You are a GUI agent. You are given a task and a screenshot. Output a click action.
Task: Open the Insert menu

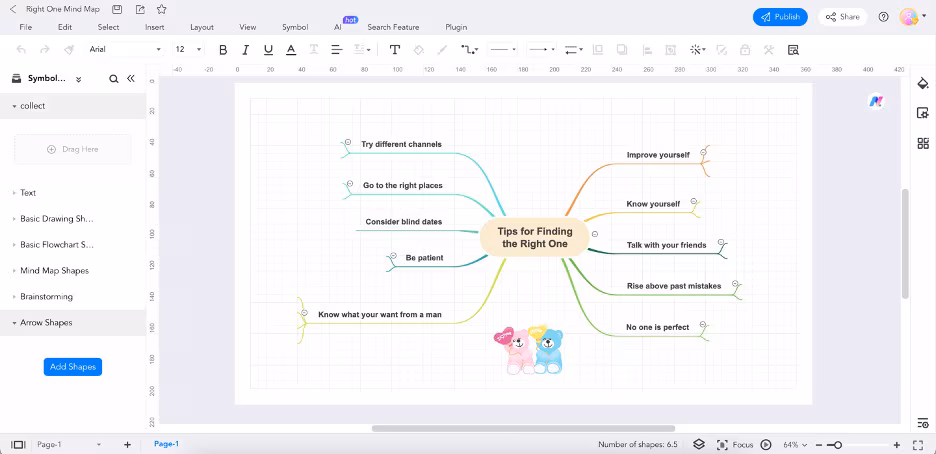point(155,27)
